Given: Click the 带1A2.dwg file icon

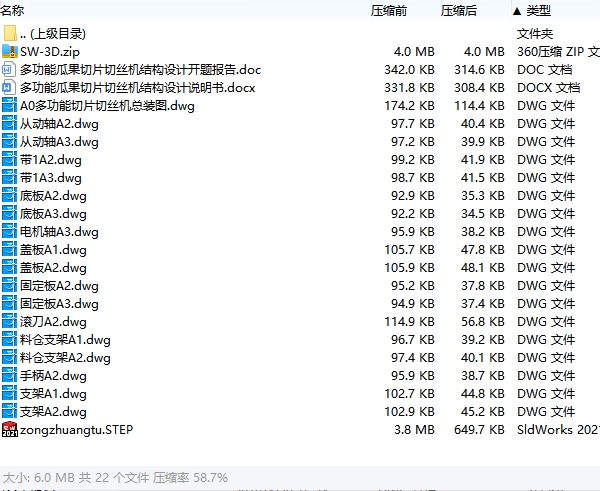Looking at the screenshot, I should (10, 159).
